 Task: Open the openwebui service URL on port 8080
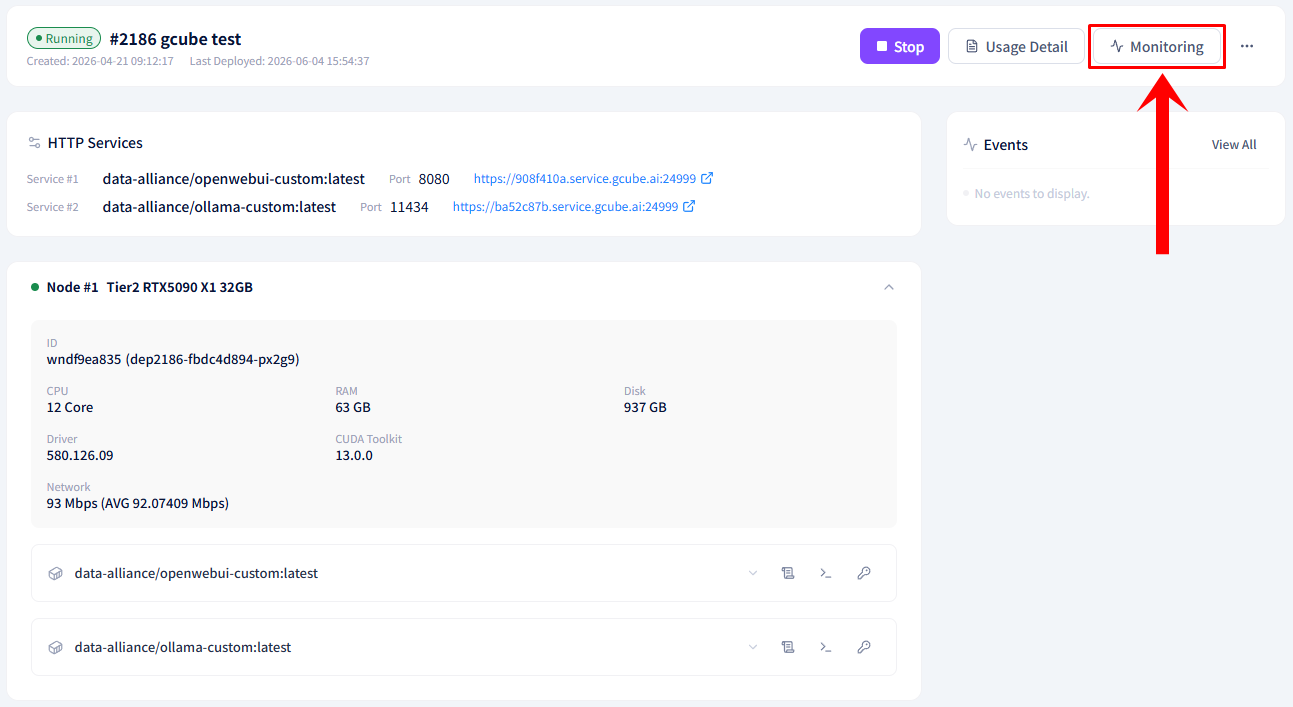click(584, 179)
